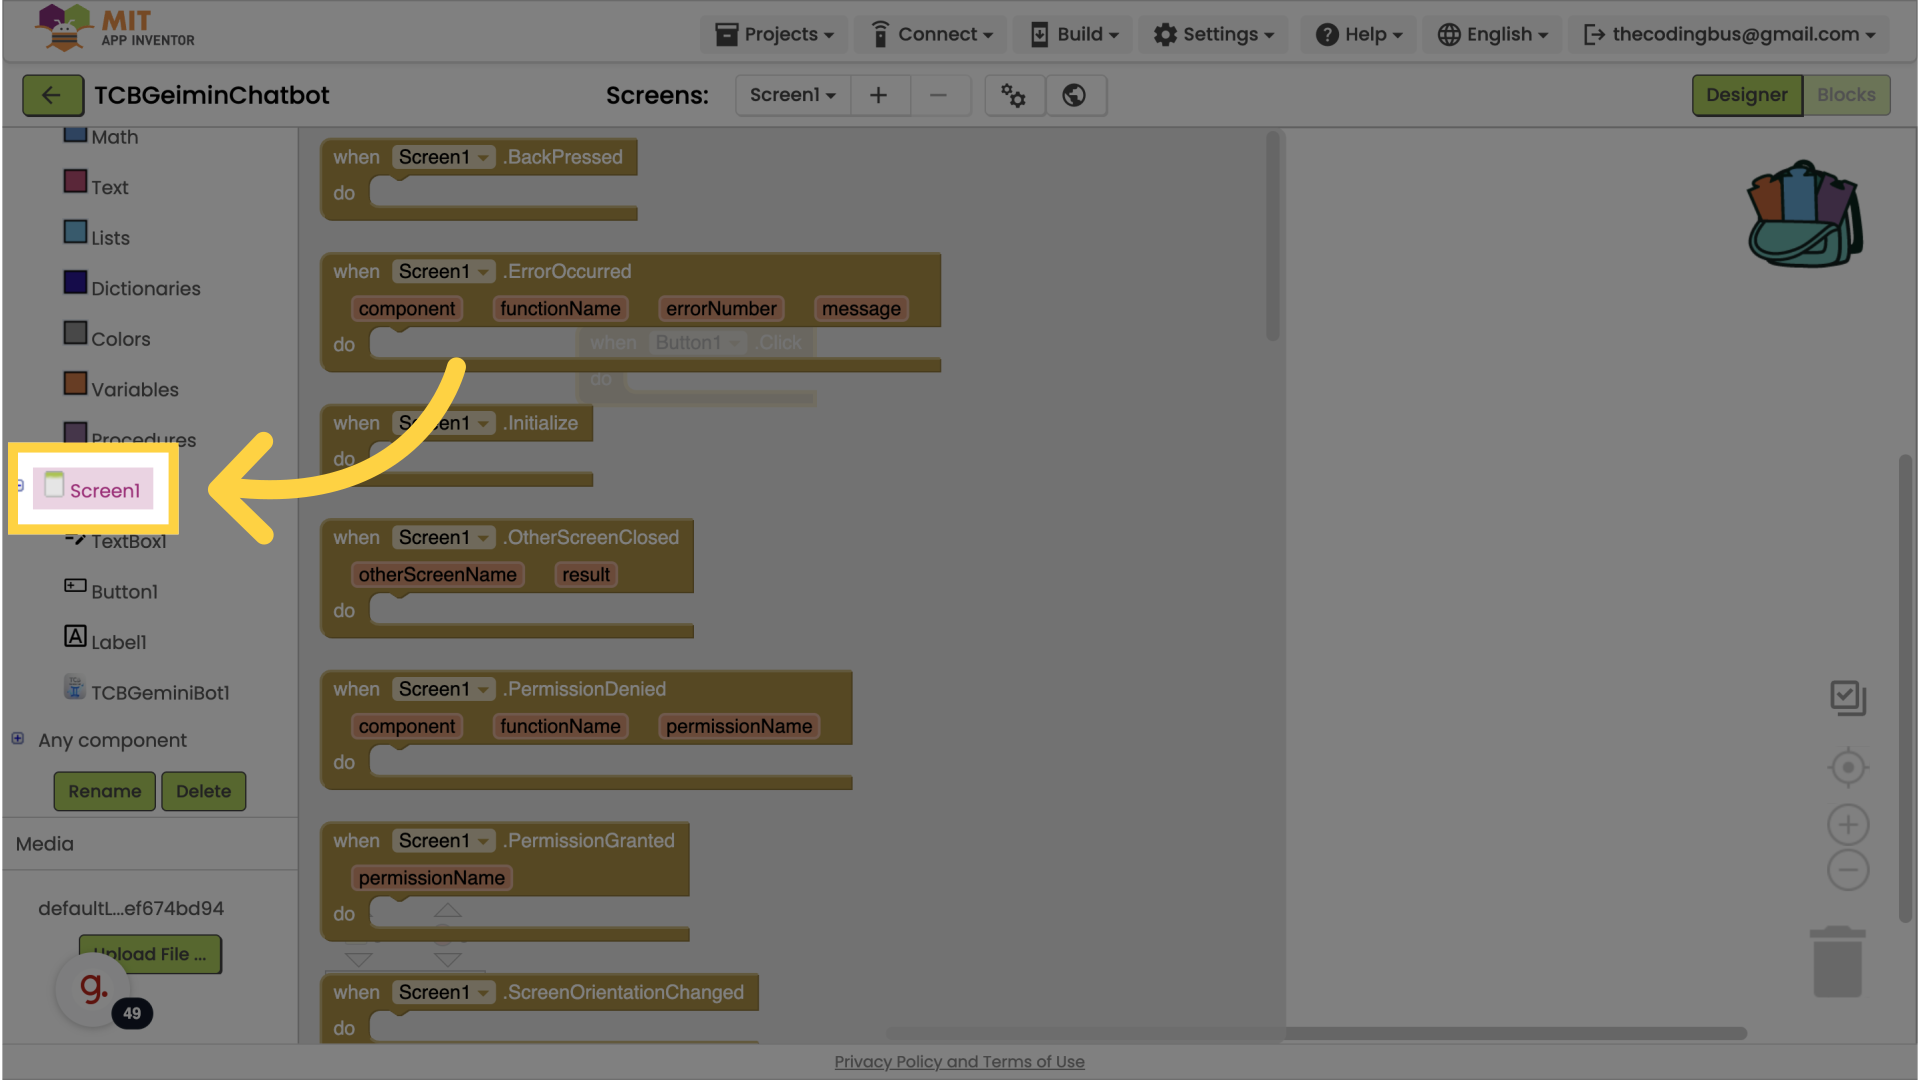
Task: Open the Screen1 screens dropdown
Action: click(x=792, y=95)
